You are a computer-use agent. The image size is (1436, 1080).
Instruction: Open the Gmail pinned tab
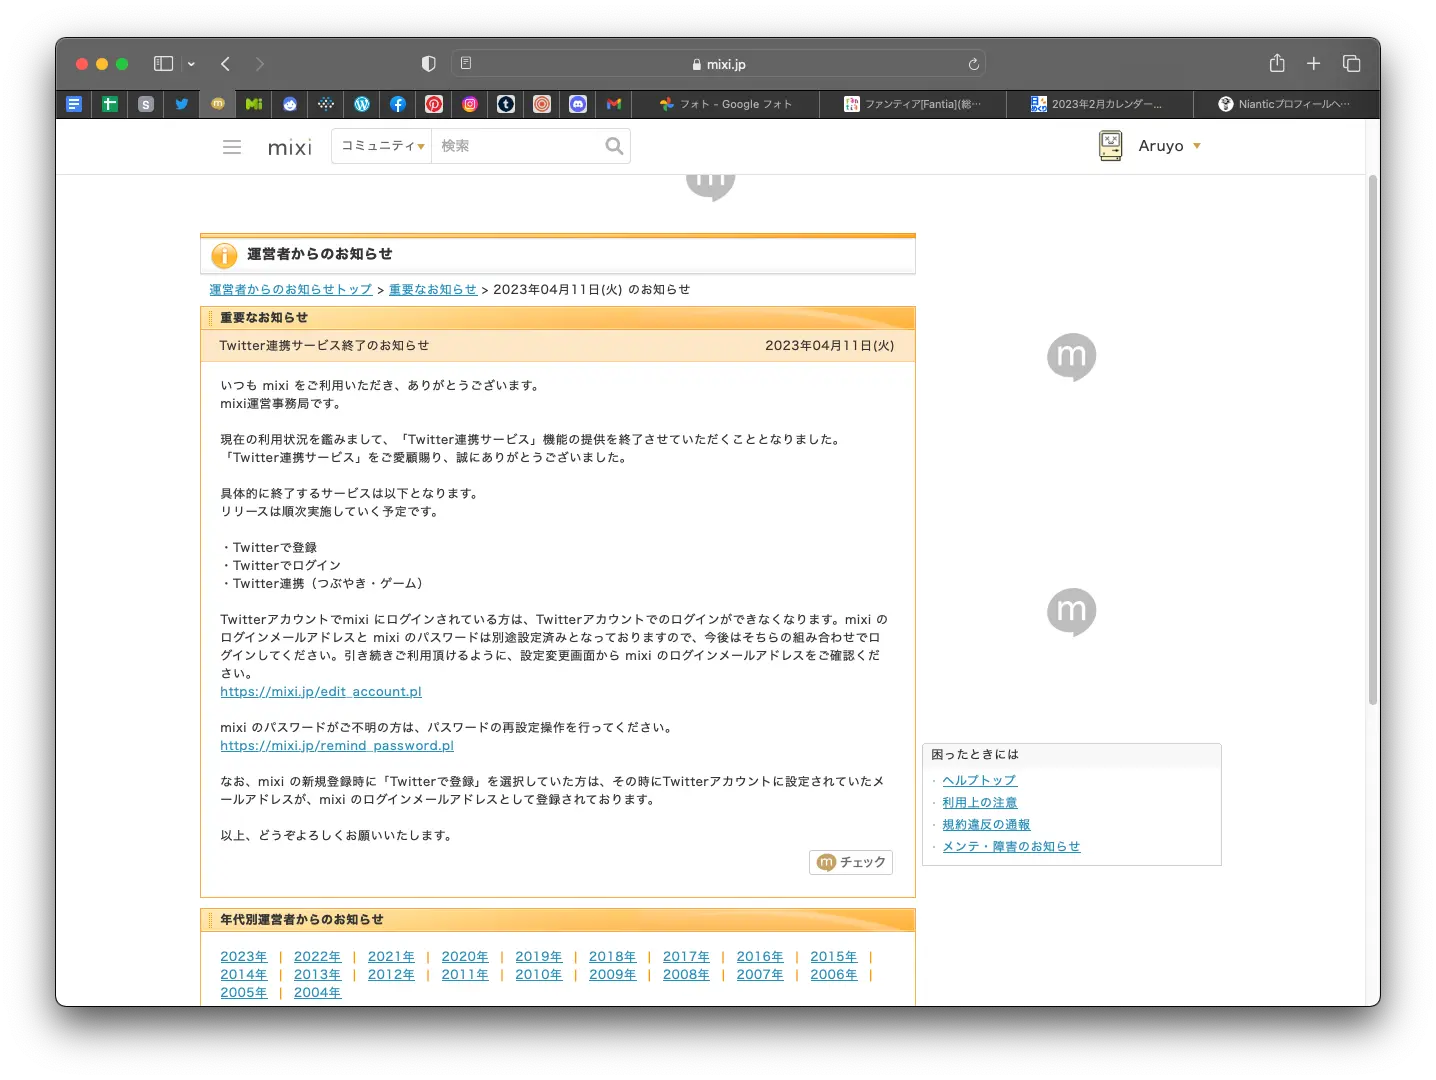coord(614,104)
